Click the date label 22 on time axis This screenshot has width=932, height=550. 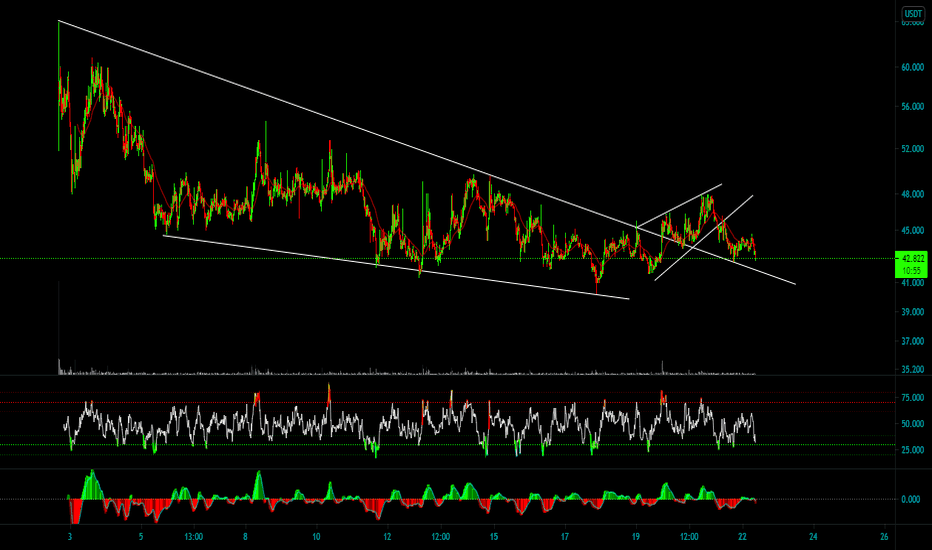[x=742, y=537]
